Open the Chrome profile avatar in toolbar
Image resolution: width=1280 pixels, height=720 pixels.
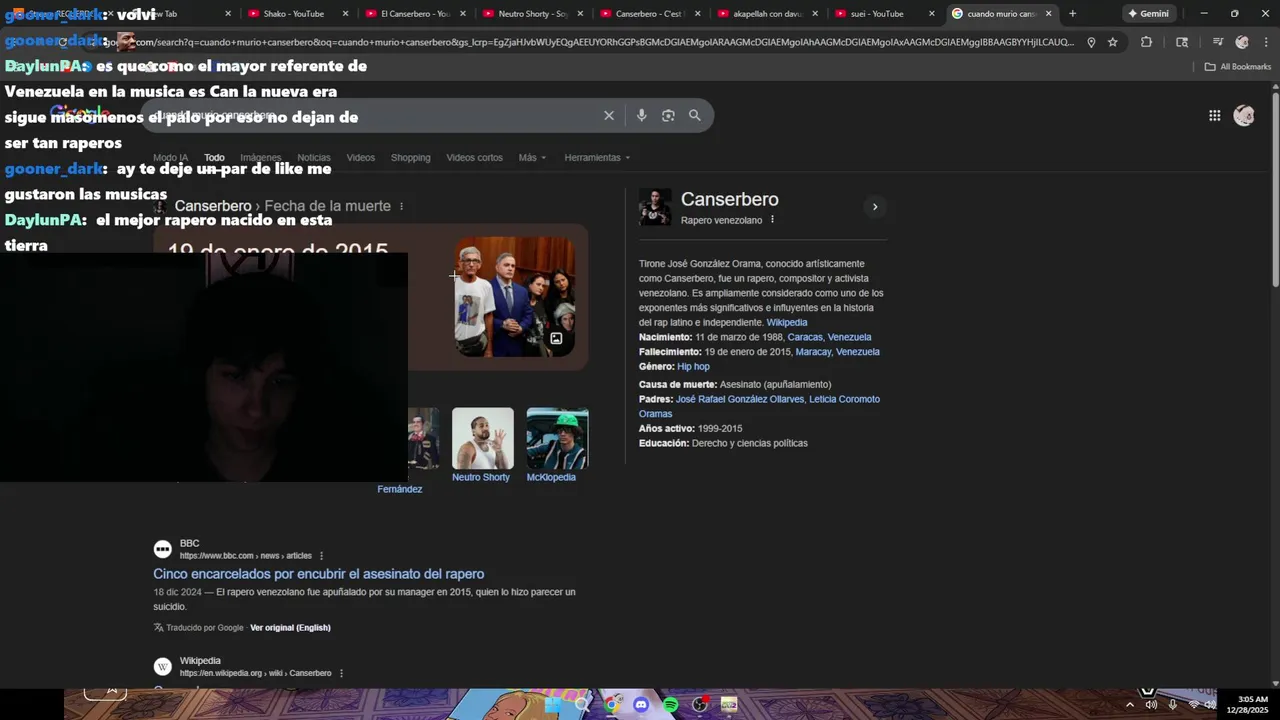pyautogui.click(x=1242, y=42)
